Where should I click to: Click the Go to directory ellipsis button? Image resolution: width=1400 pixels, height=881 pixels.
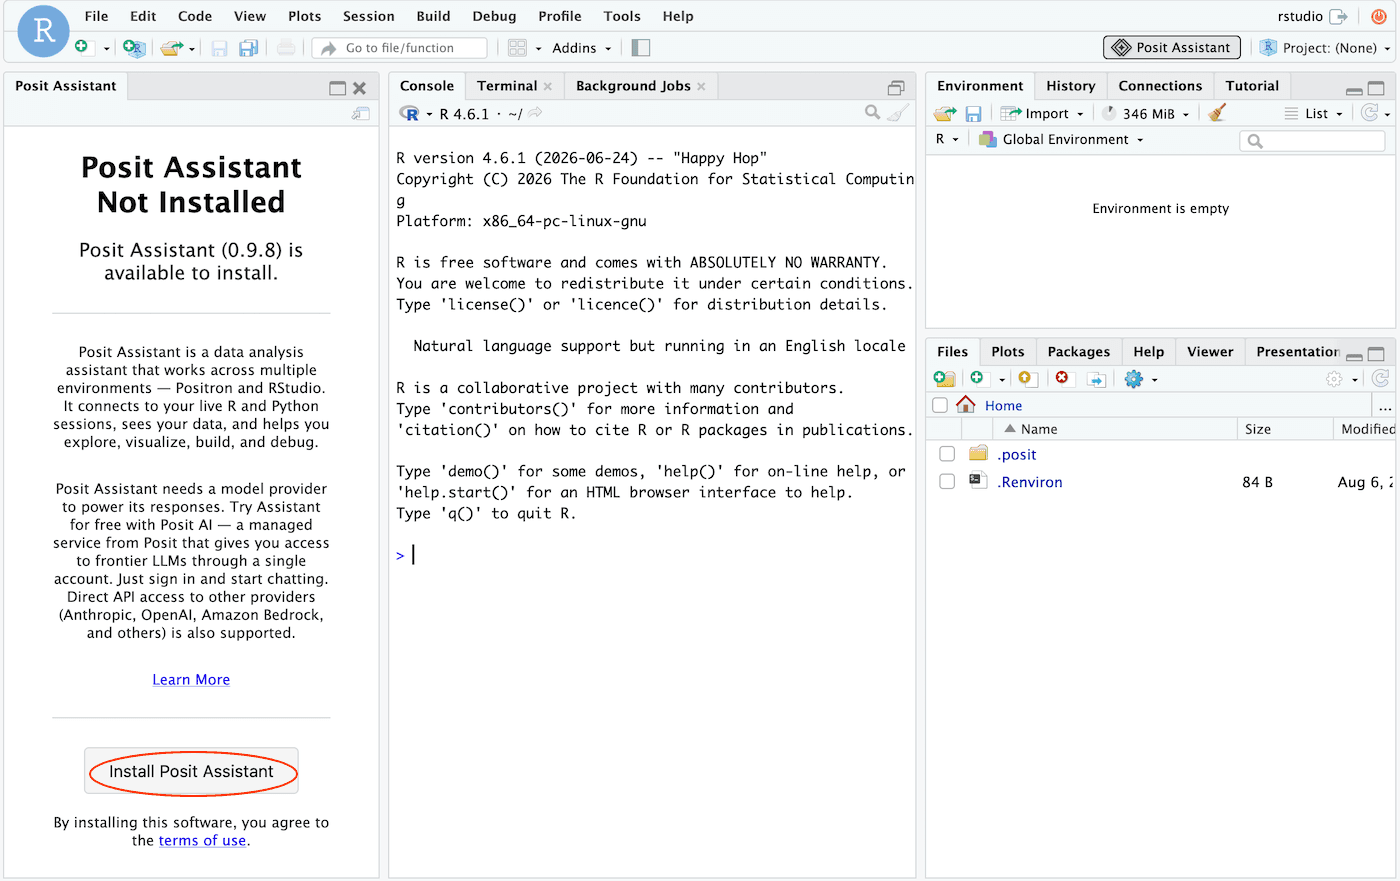point(1384,406)
